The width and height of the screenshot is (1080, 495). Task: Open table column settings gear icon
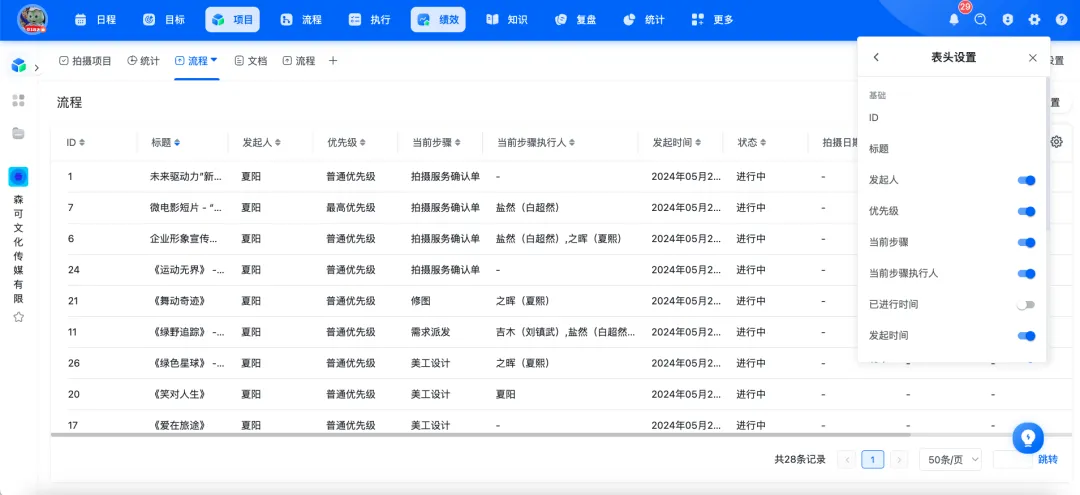(1057, 142)
